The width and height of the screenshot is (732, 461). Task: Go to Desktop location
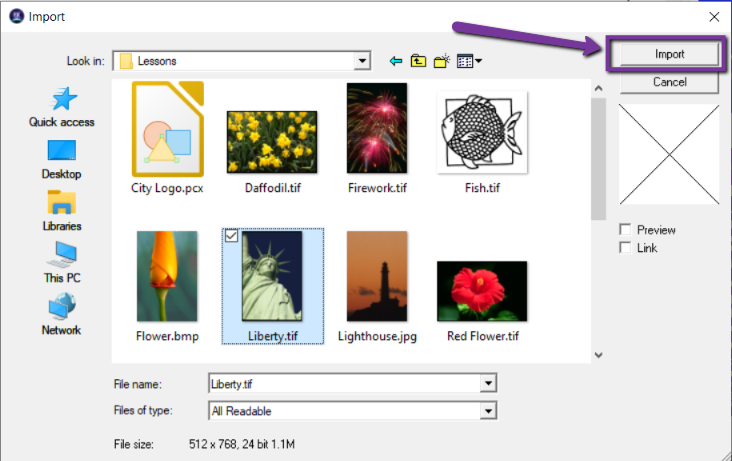[62, 158]
